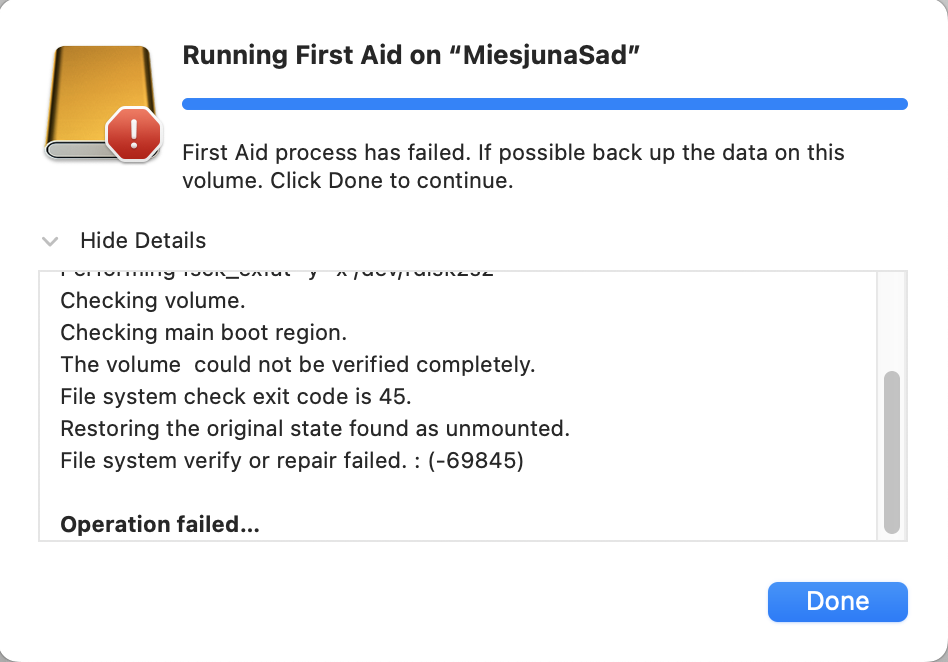Select the partially hidden fsck_exfat log line
This screenshot has height=662, width=948.
pos(277,274)
